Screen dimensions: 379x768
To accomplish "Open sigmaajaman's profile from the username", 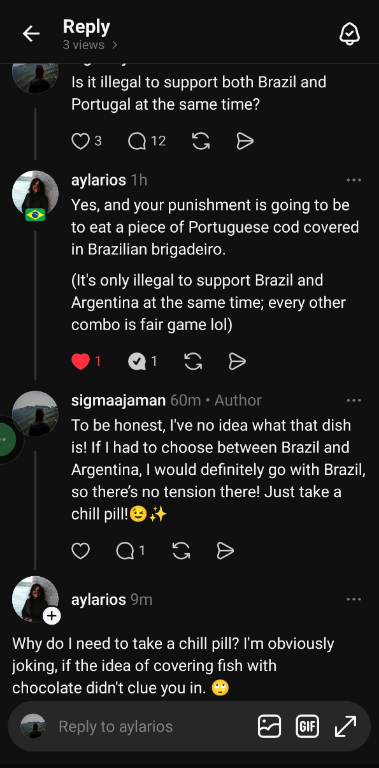I will point(118,400).
